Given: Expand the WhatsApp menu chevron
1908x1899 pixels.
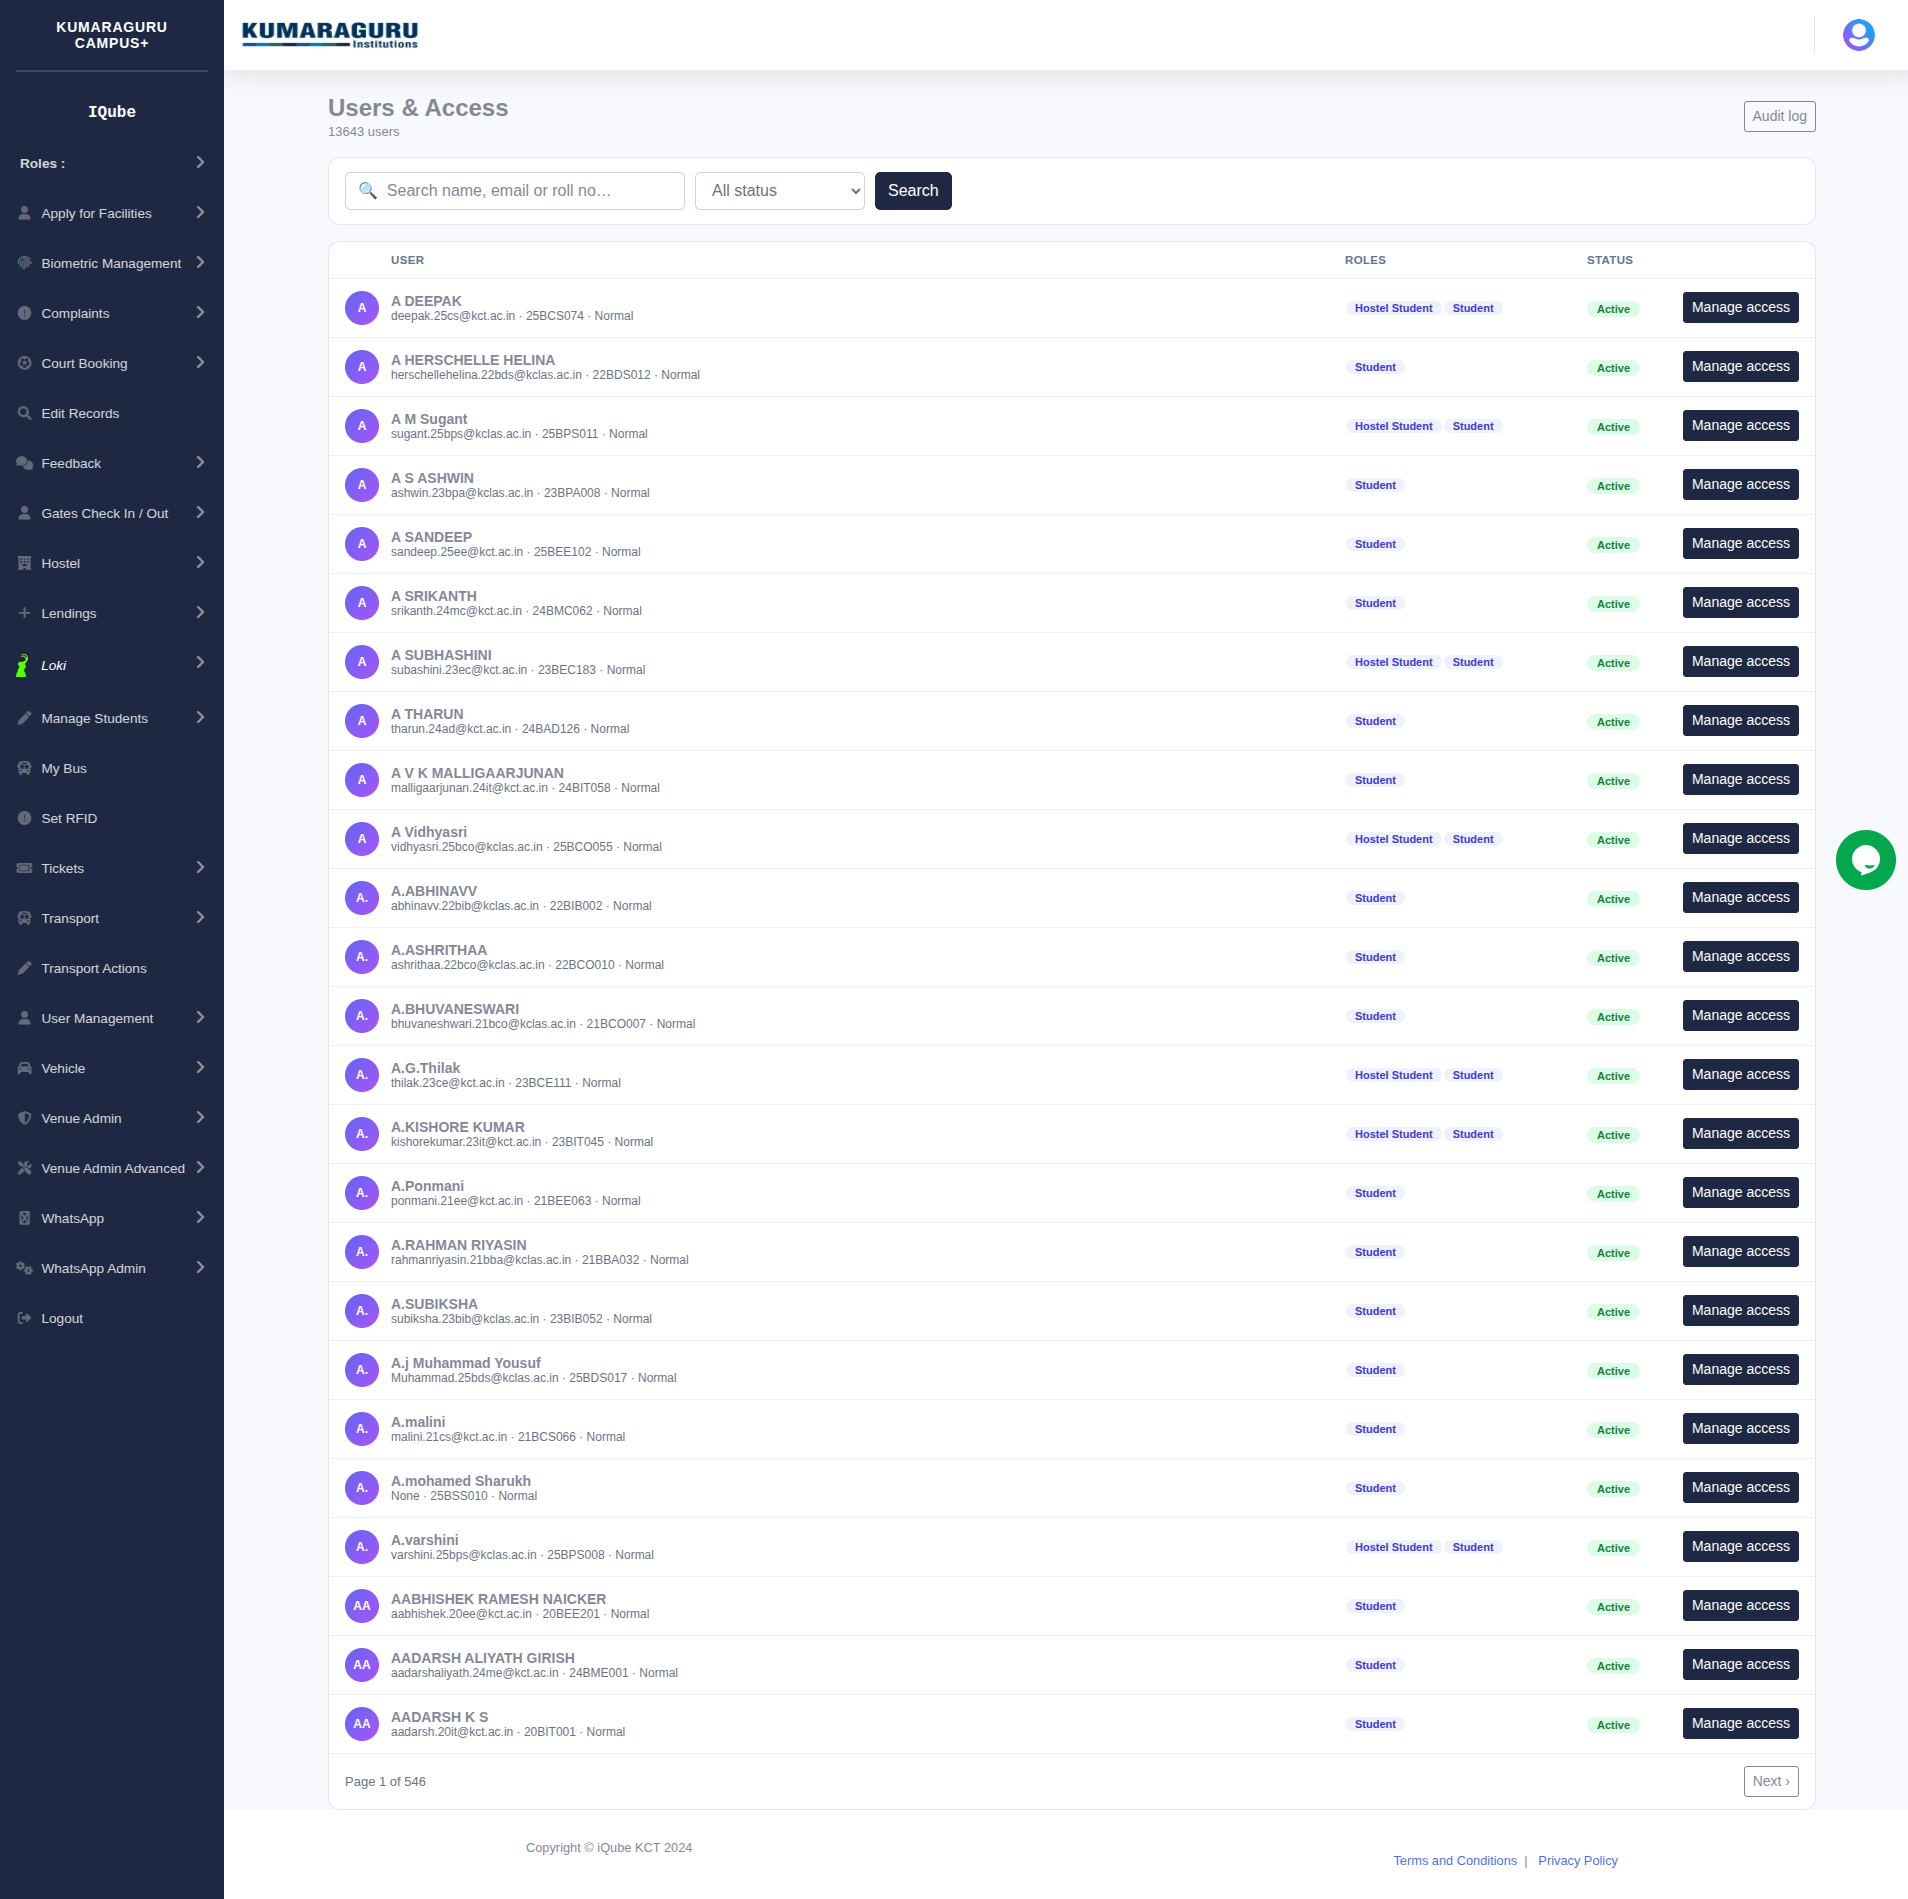Looking at the screenshot, I should pos(200,1217).
